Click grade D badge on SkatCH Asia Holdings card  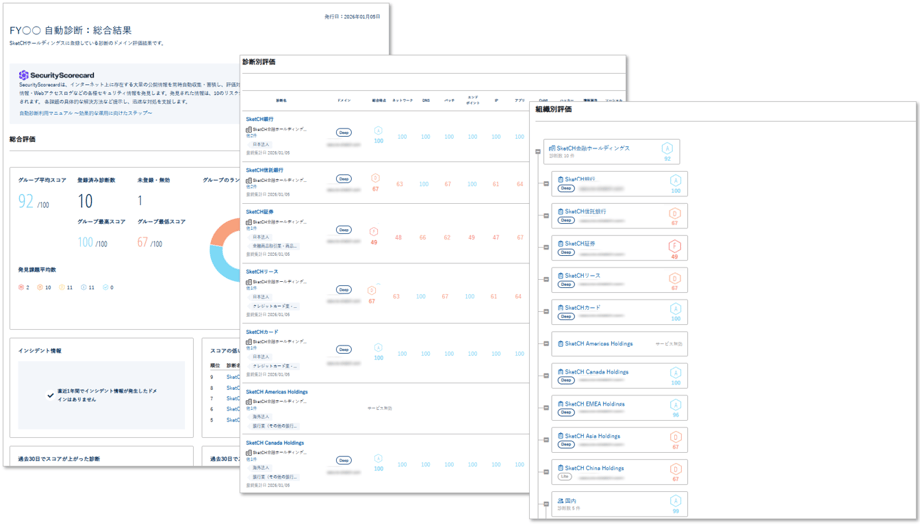coord(675,438)
